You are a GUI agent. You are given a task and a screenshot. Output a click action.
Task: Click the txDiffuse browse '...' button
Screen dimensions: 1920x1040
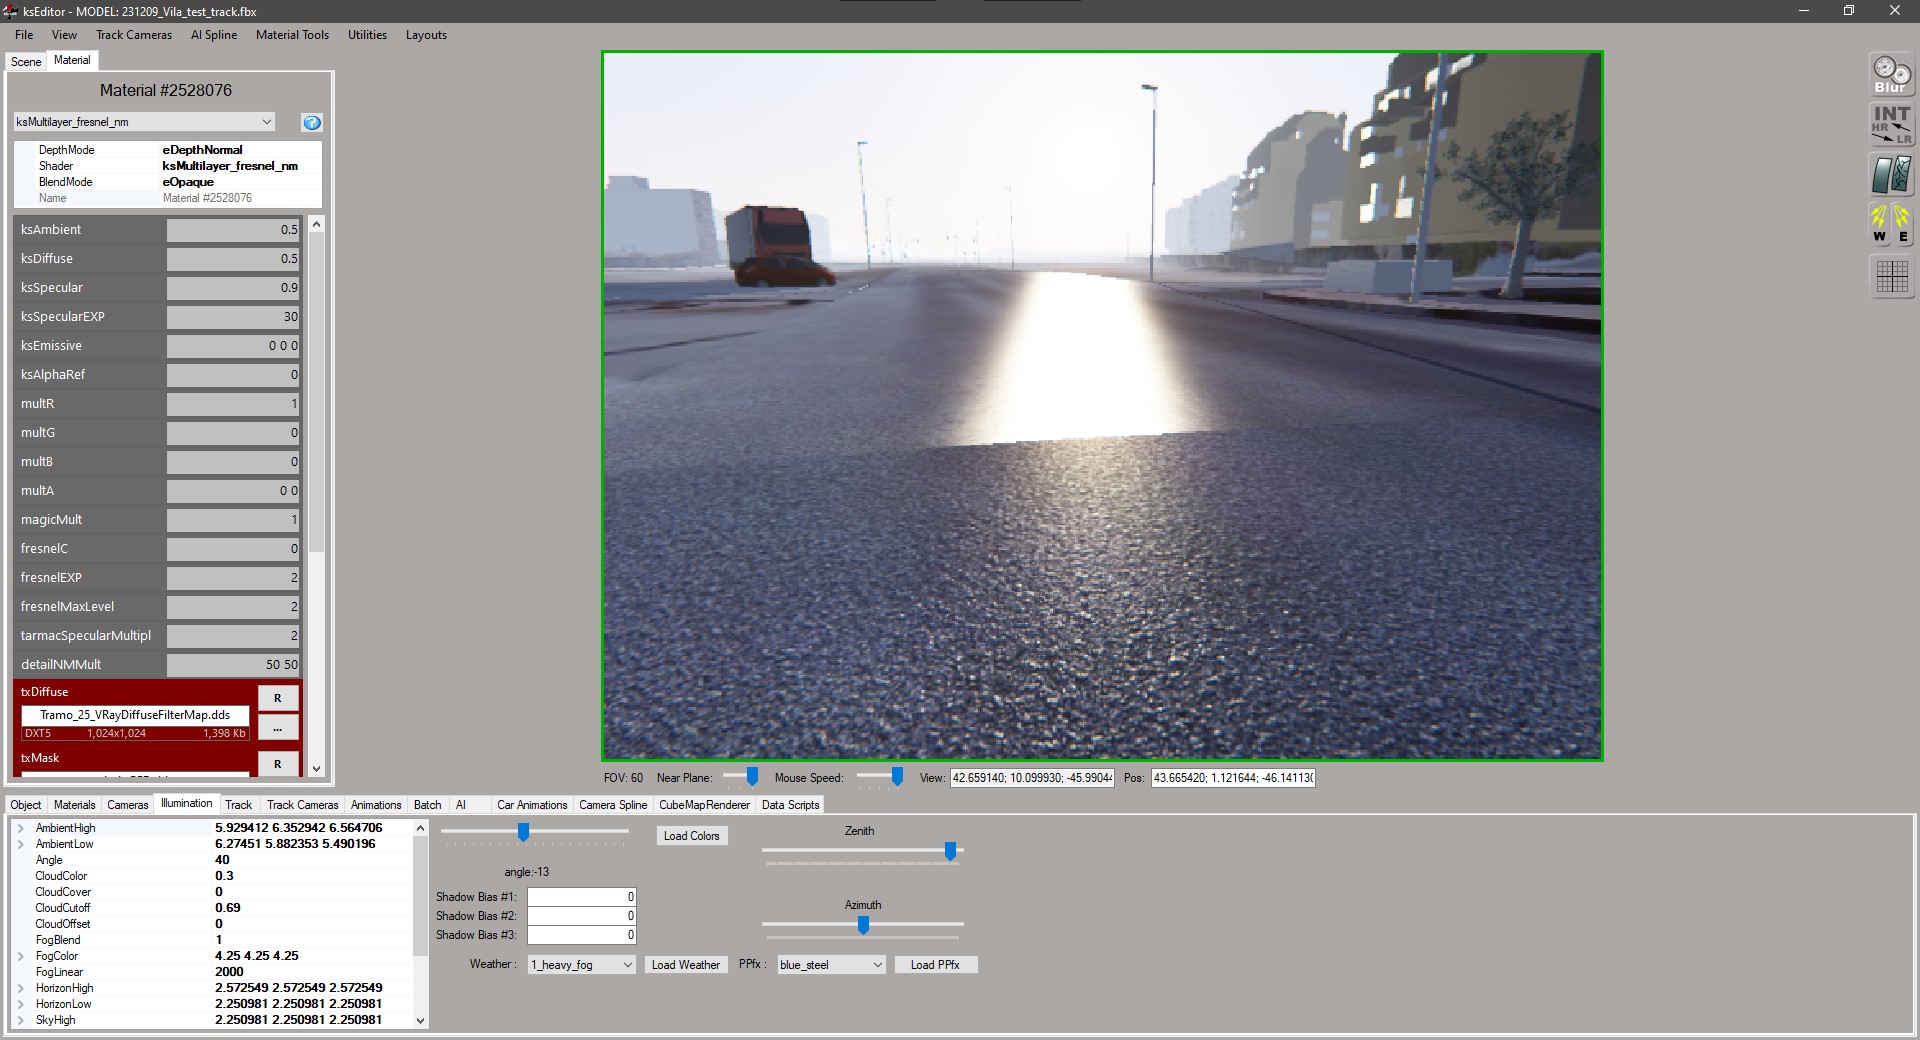[x=278, y=728]
